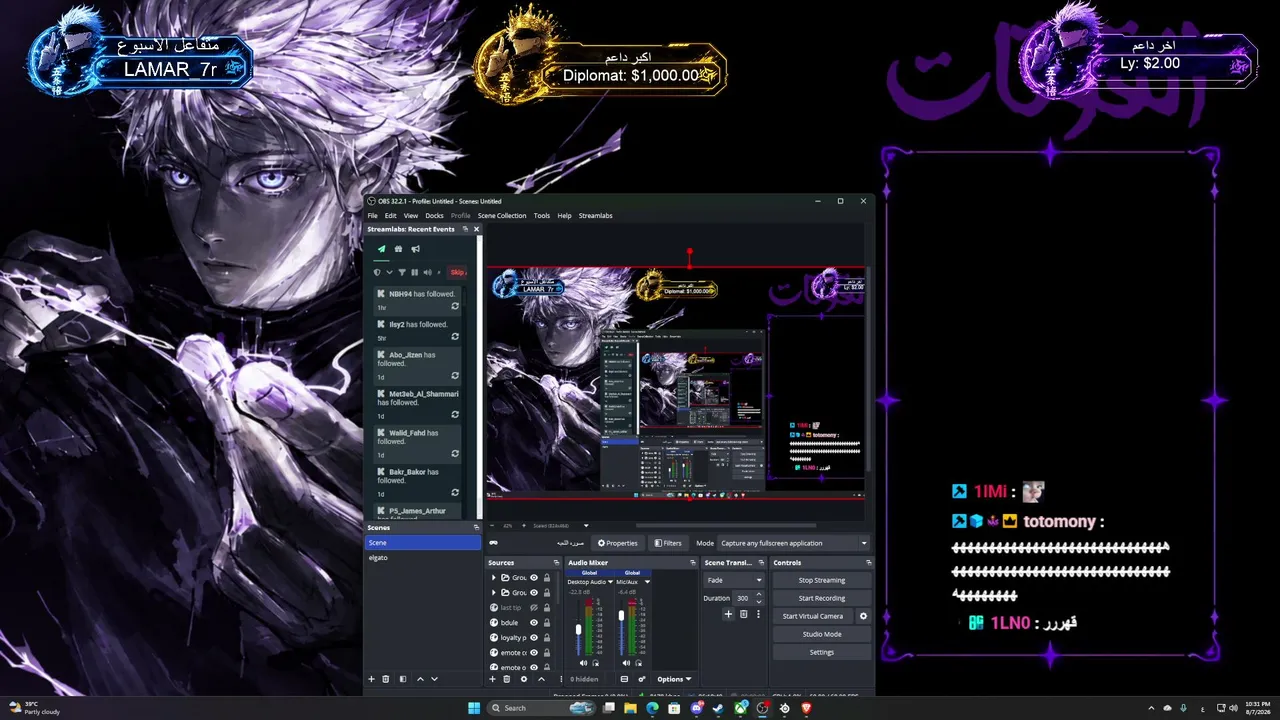Open the Audio Mixer Options dropdown
The width and height of the screenshot is (1280, 720).
pyautogui.click(x=674, y=679)
